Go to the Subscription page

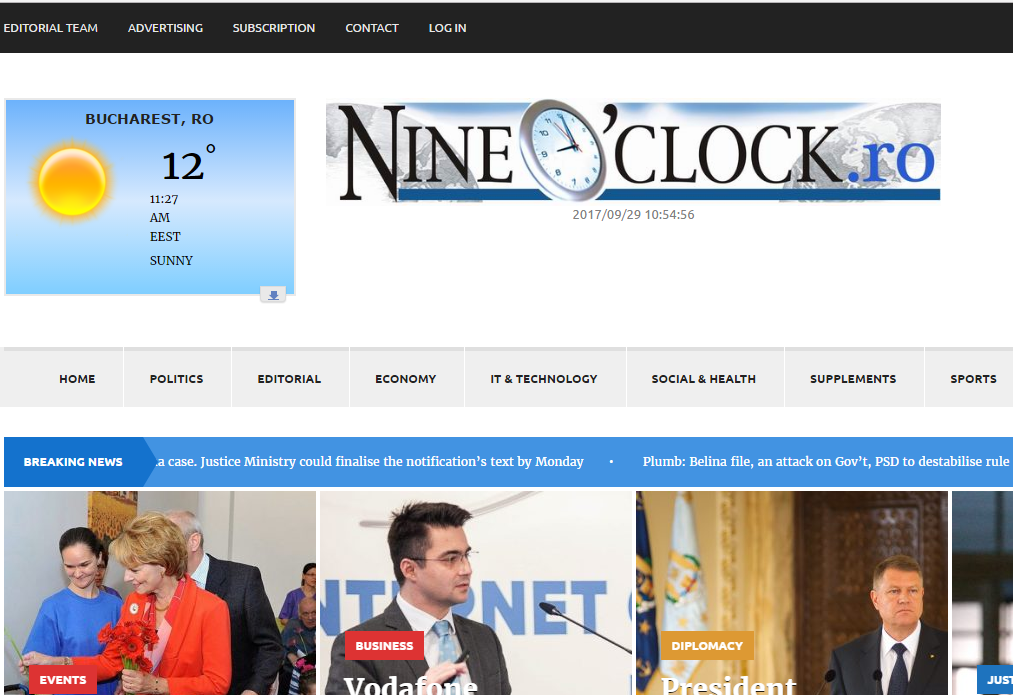click(274, 28)
